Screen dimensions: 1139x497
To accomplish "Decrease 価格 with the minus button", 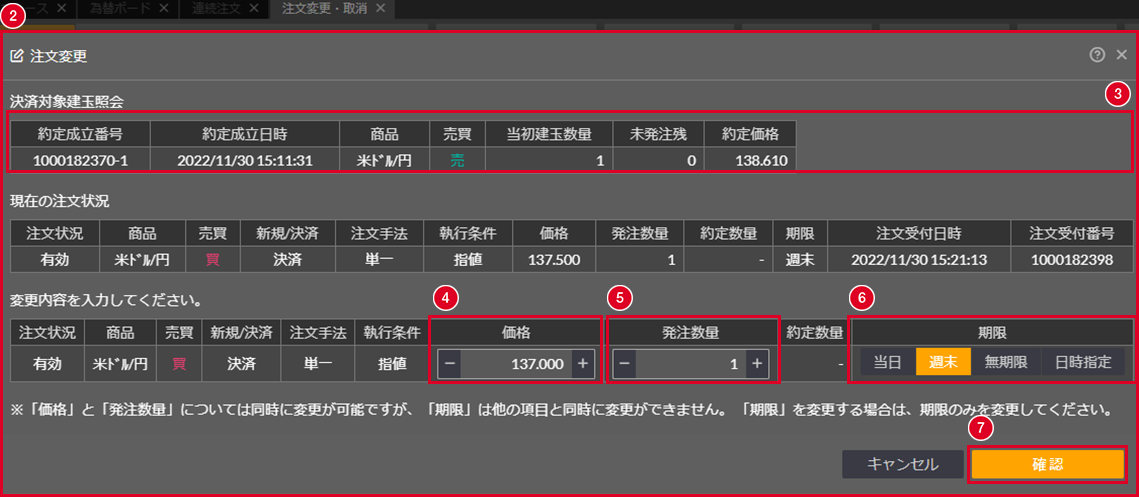I will pyautogui.click(x=450, y=363).
